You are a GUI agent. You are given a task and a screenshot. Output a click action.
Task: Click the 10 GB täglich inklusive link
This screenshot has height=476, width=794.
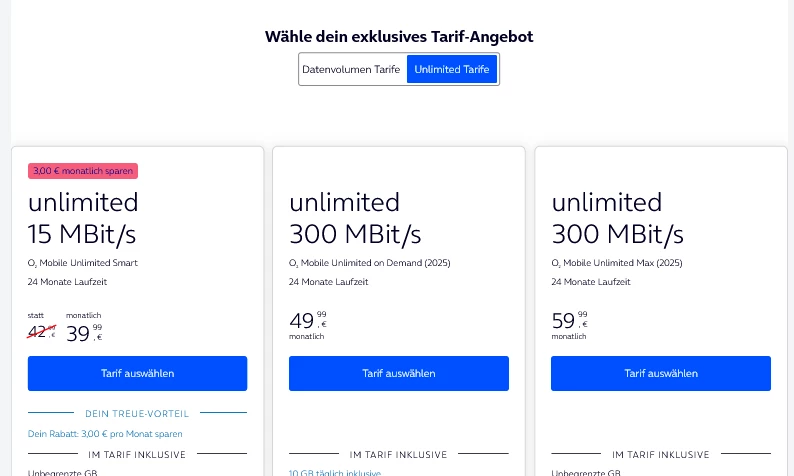click(335, 472)
